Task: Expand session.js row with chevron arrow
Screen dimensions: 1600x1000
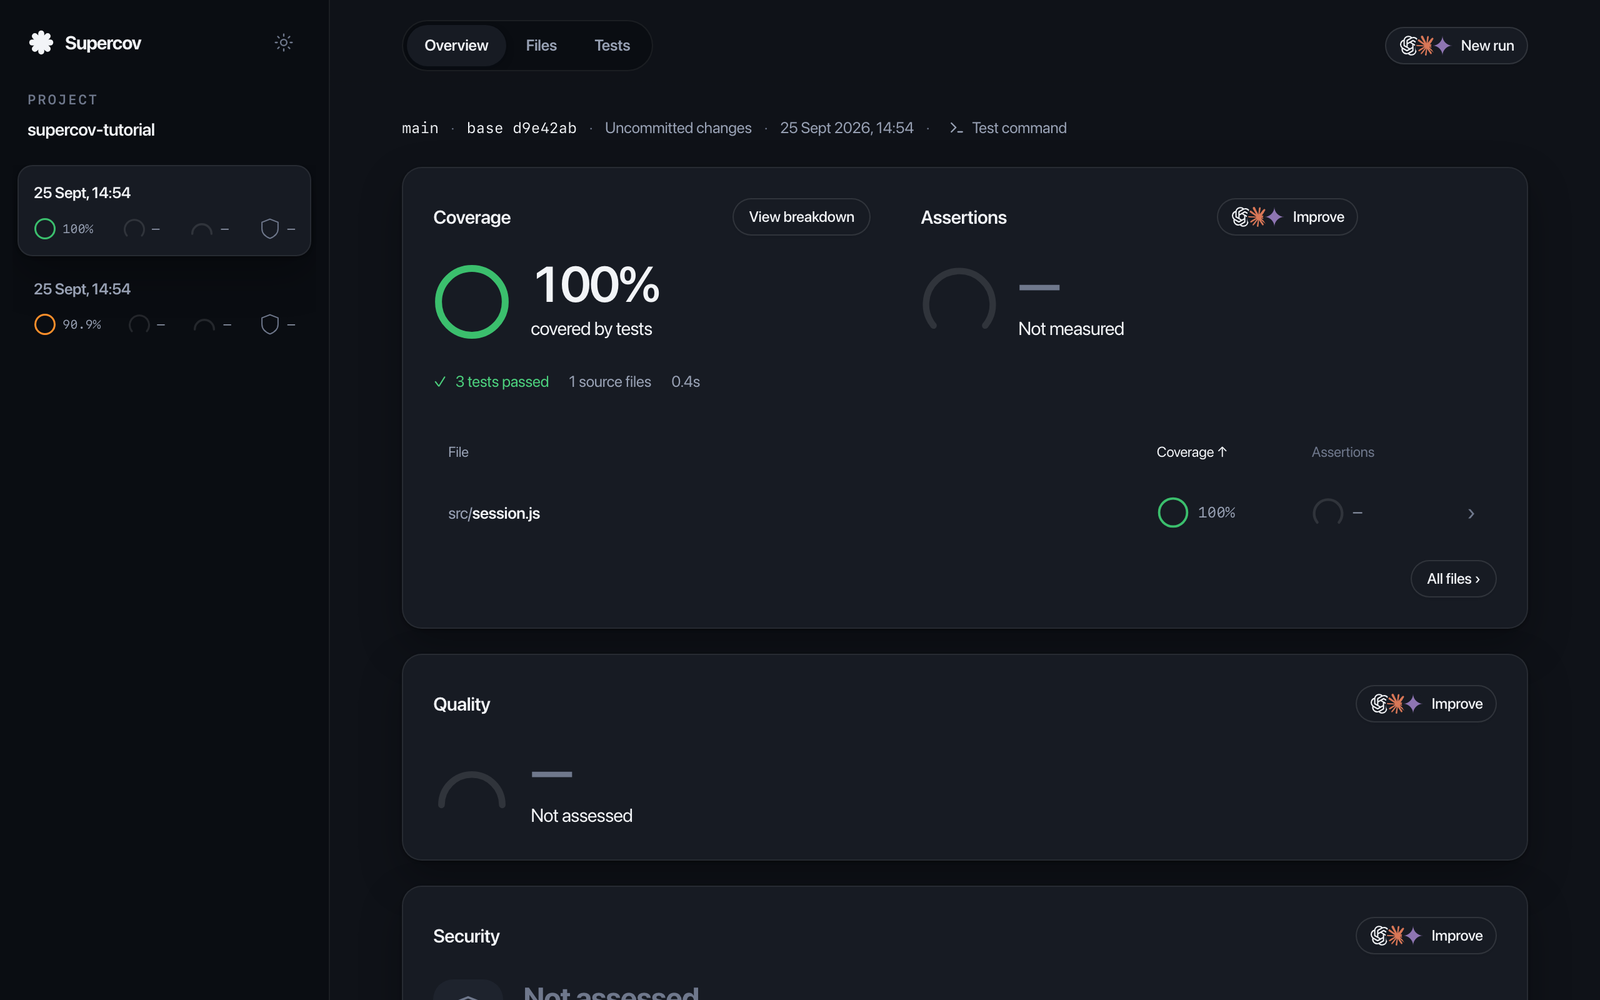Action: point(1471,514)
